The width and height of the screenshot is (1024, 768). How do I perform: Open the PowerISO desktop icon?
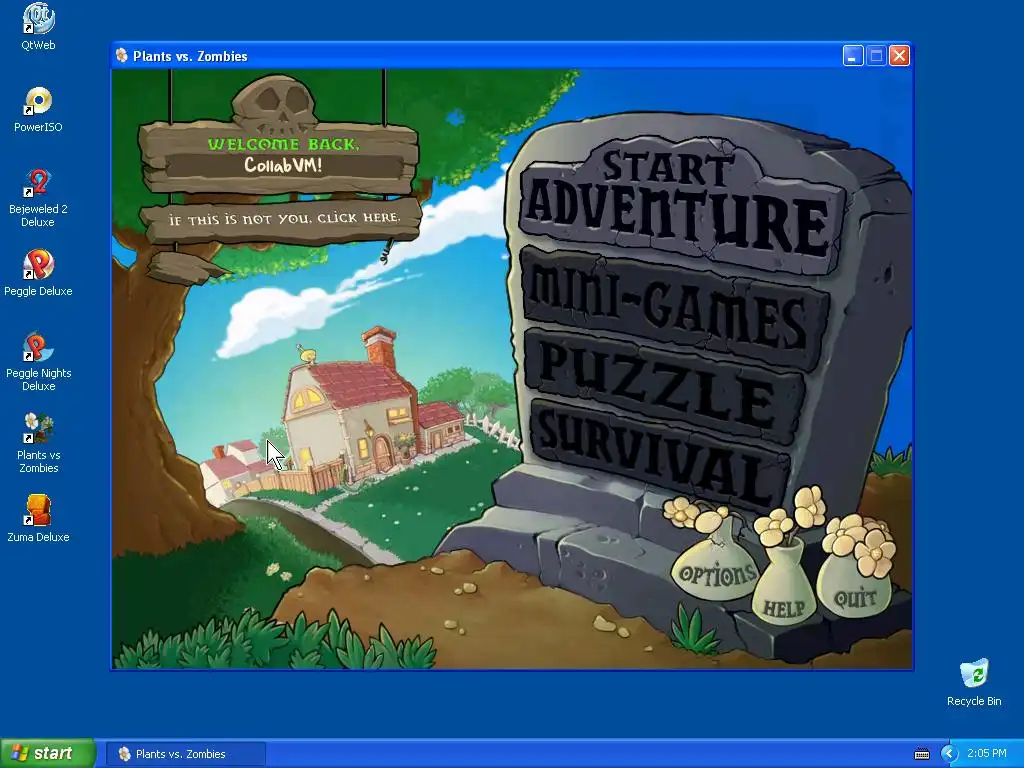[x=38, y=108]
